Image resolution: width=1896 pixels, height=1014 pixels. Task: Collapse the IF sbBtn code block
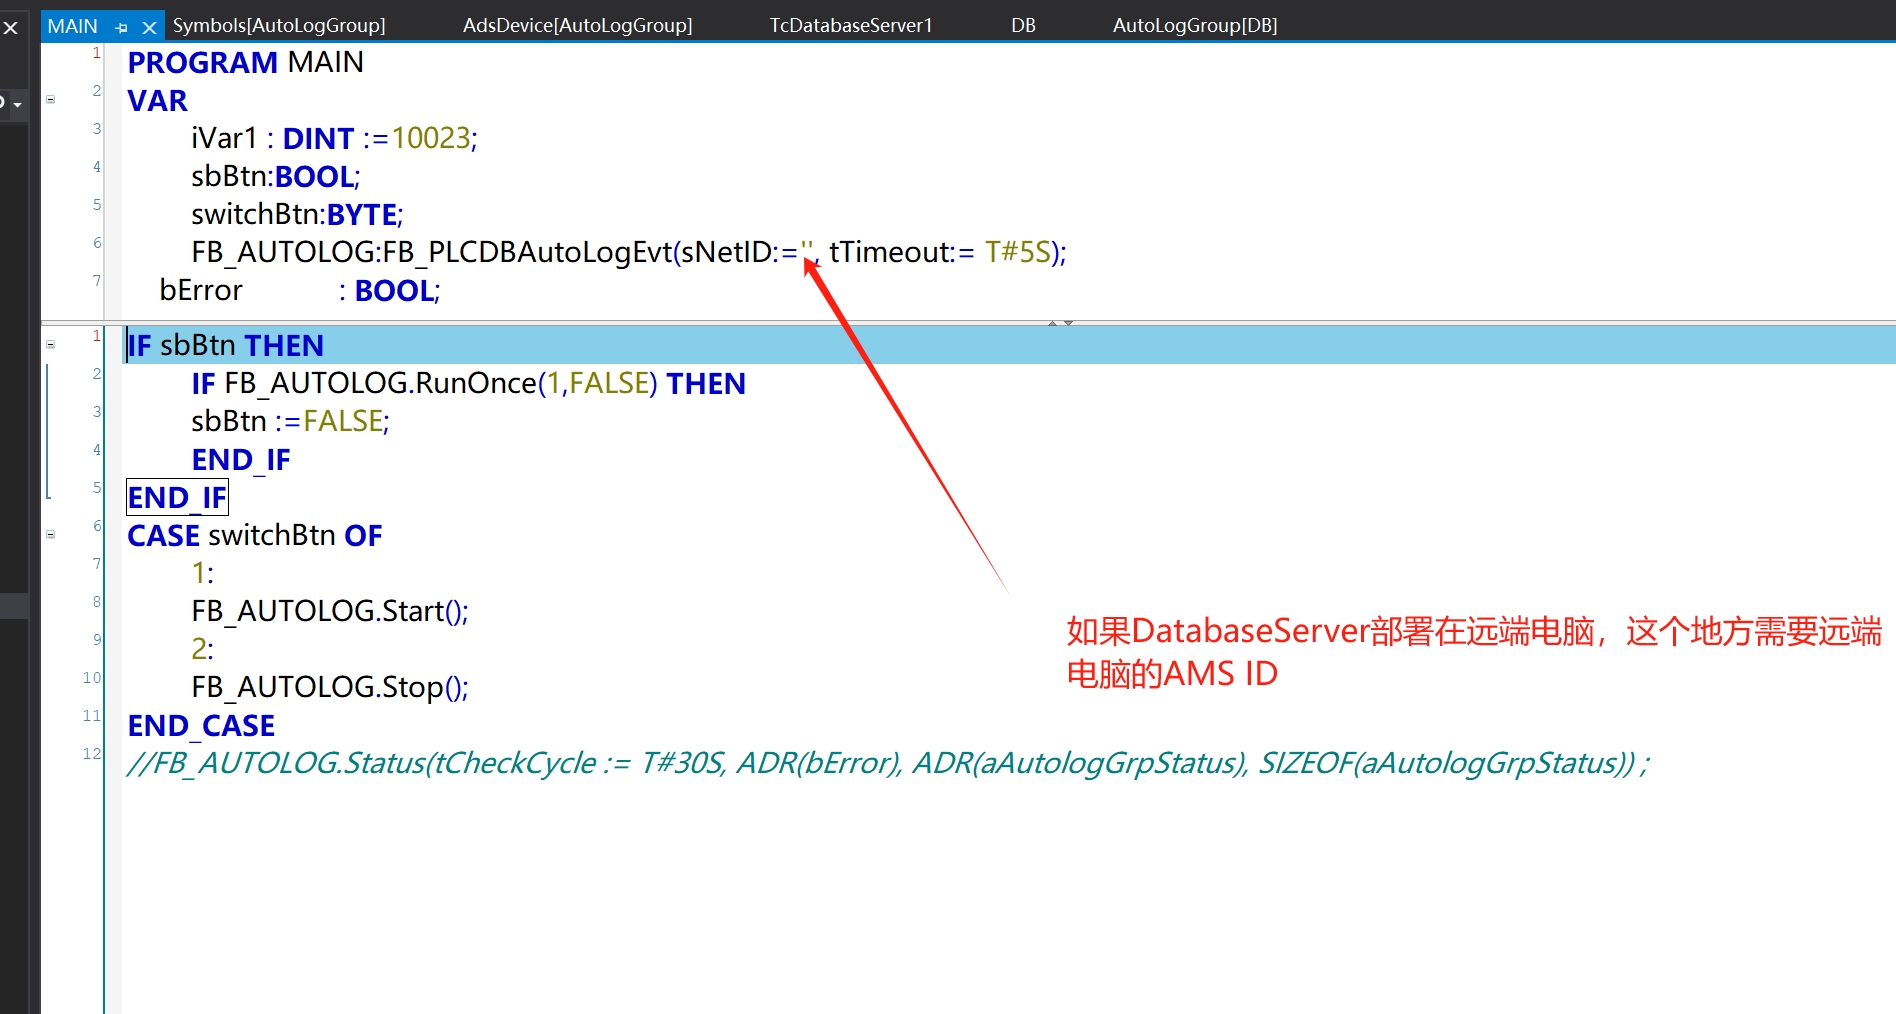point(51,345)
